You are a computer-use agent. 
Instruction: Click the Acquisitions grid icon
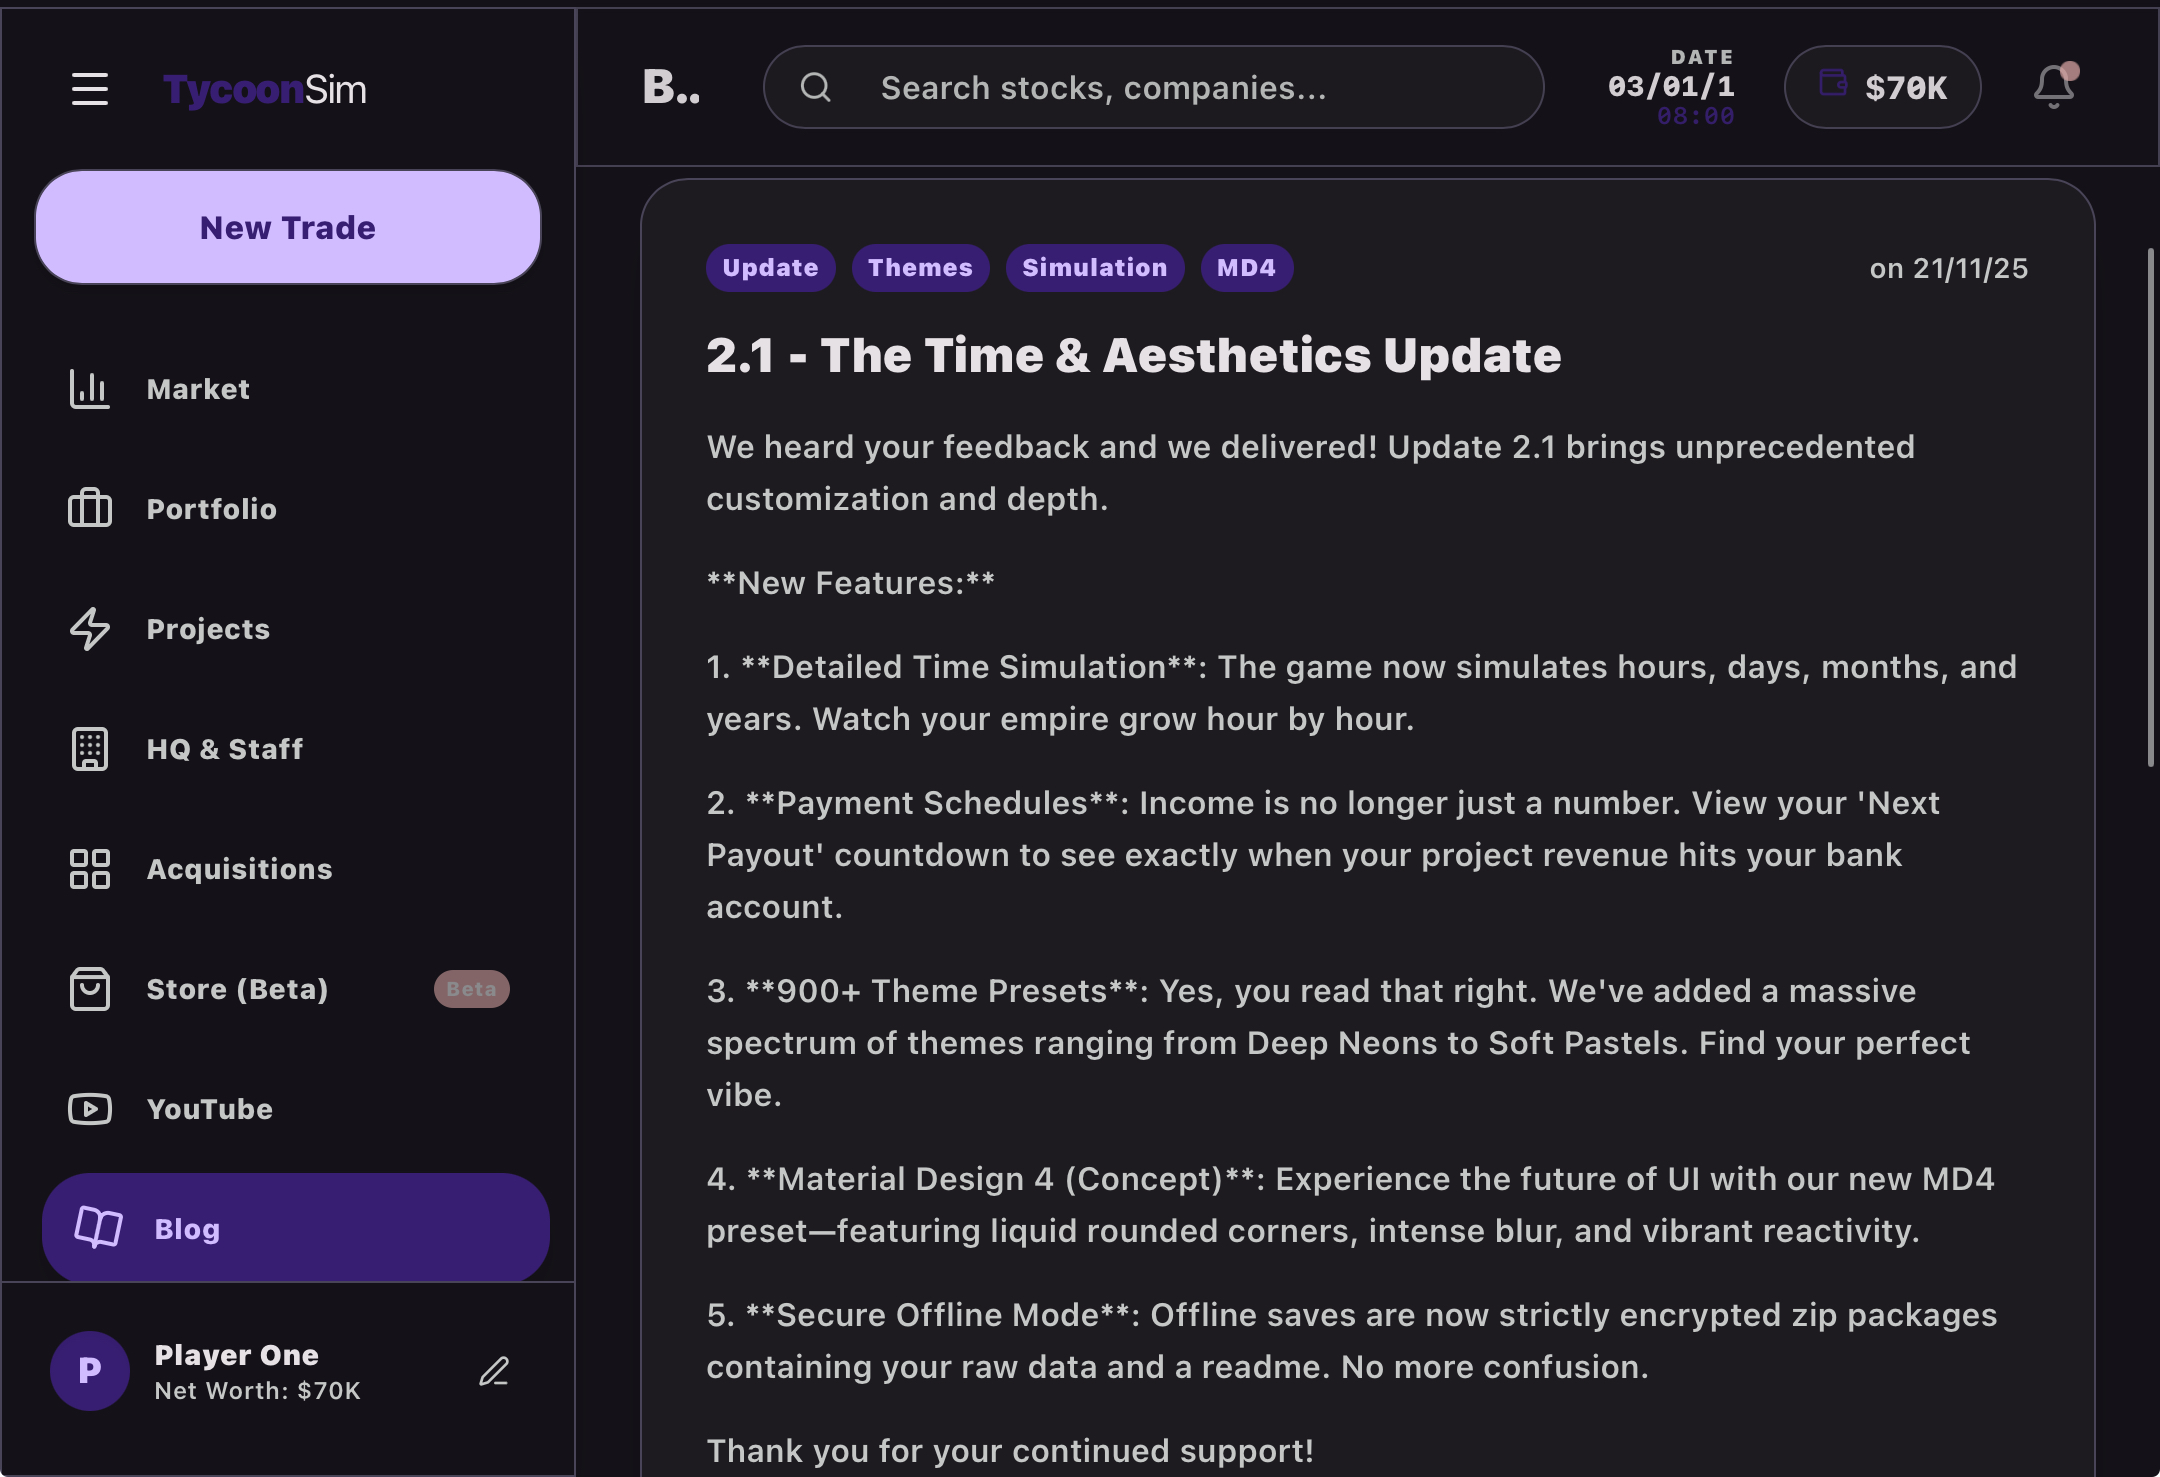coord(90,869)
